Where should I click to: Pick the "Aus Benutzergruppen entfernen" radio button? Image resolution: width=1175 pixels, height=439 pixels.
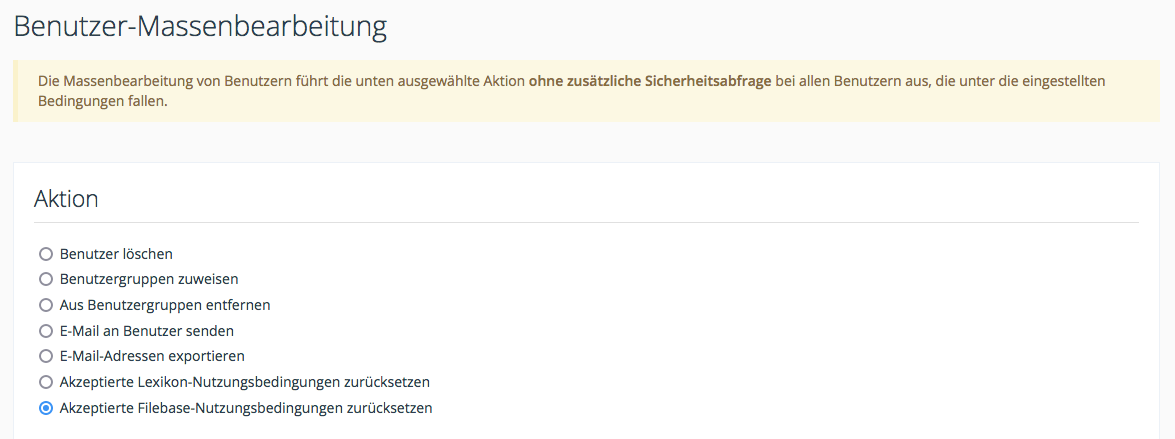pos(45,305)
